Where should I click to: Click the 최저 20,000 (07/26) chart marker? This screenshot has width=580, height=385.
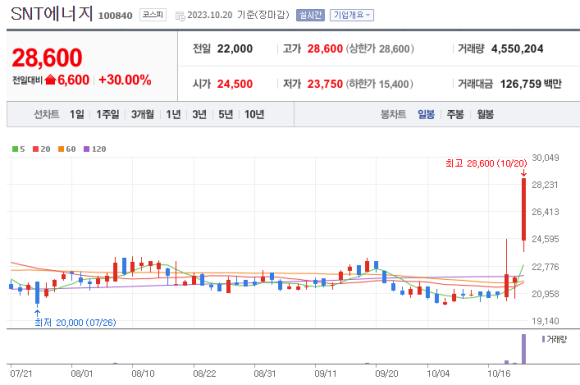tap(75, 323)
